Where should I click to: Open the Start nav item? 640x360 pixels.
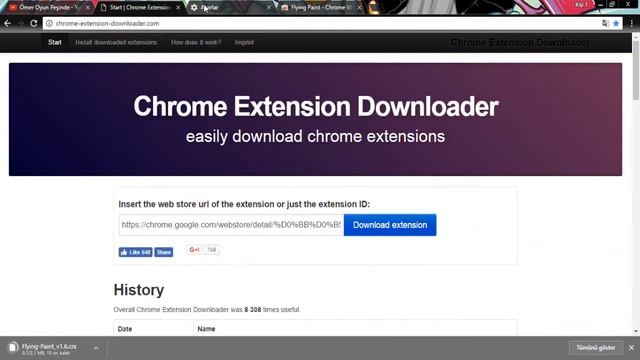(x=55, y=42)
